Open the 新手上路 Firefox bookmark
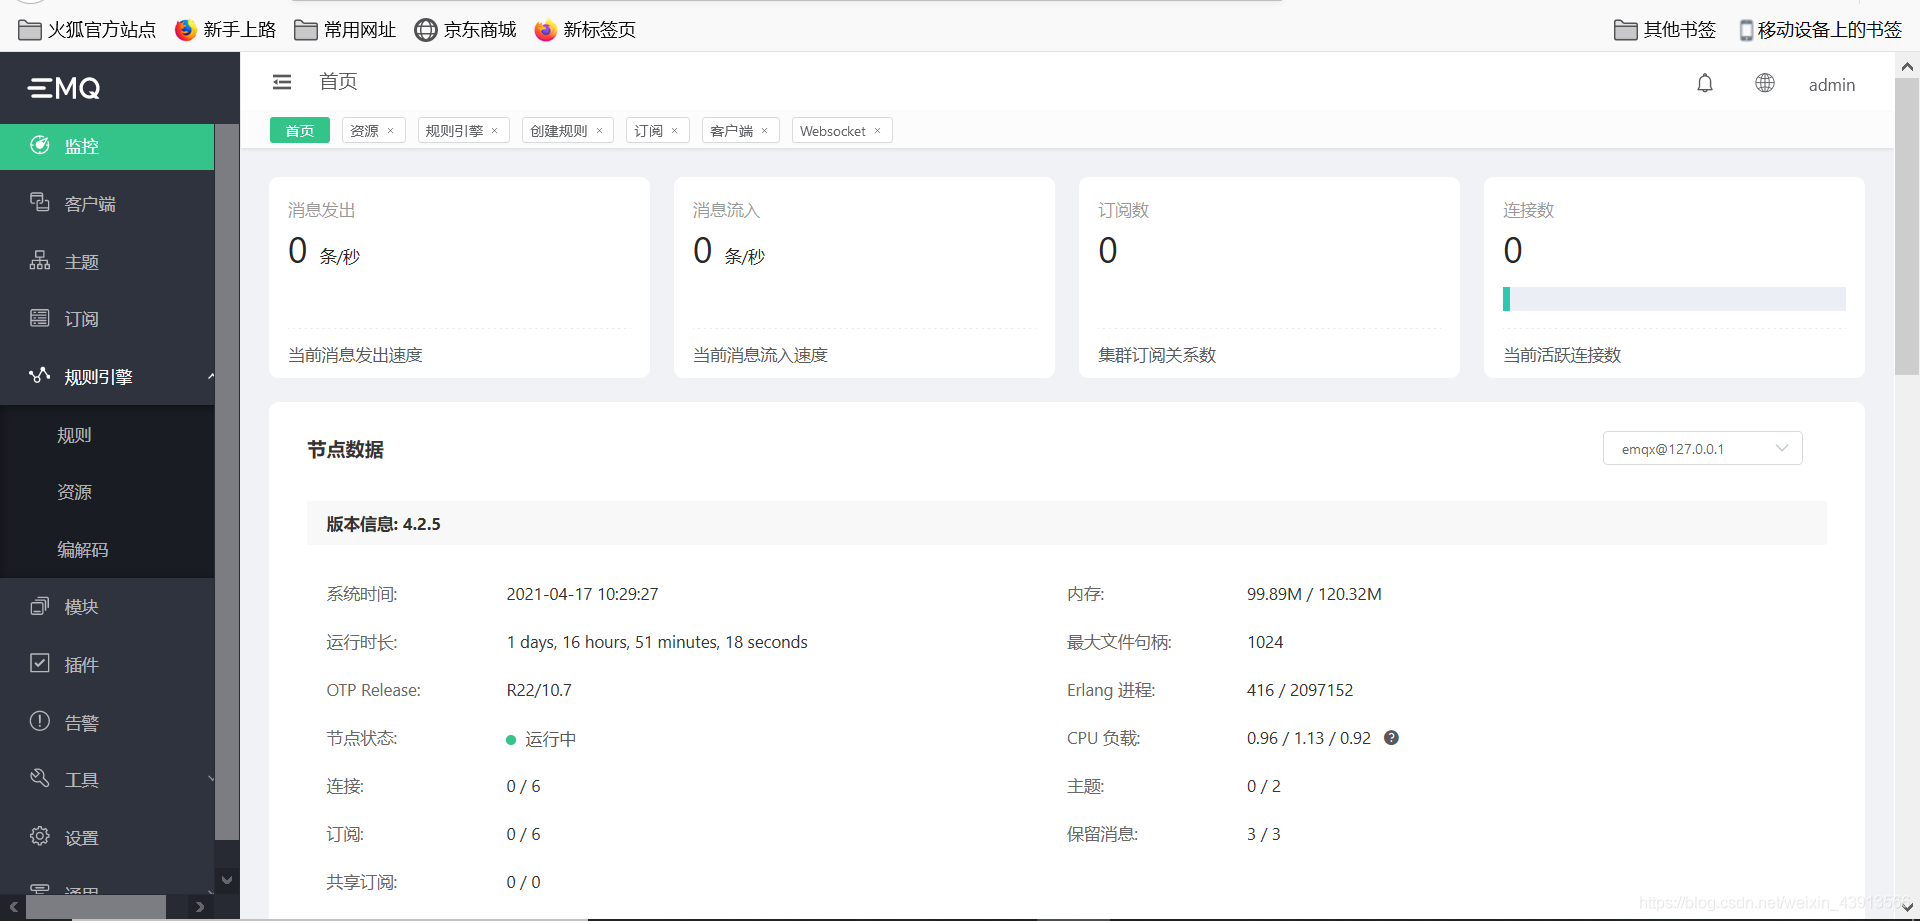This screenshot has width=1920, height=921. point(225,30)
